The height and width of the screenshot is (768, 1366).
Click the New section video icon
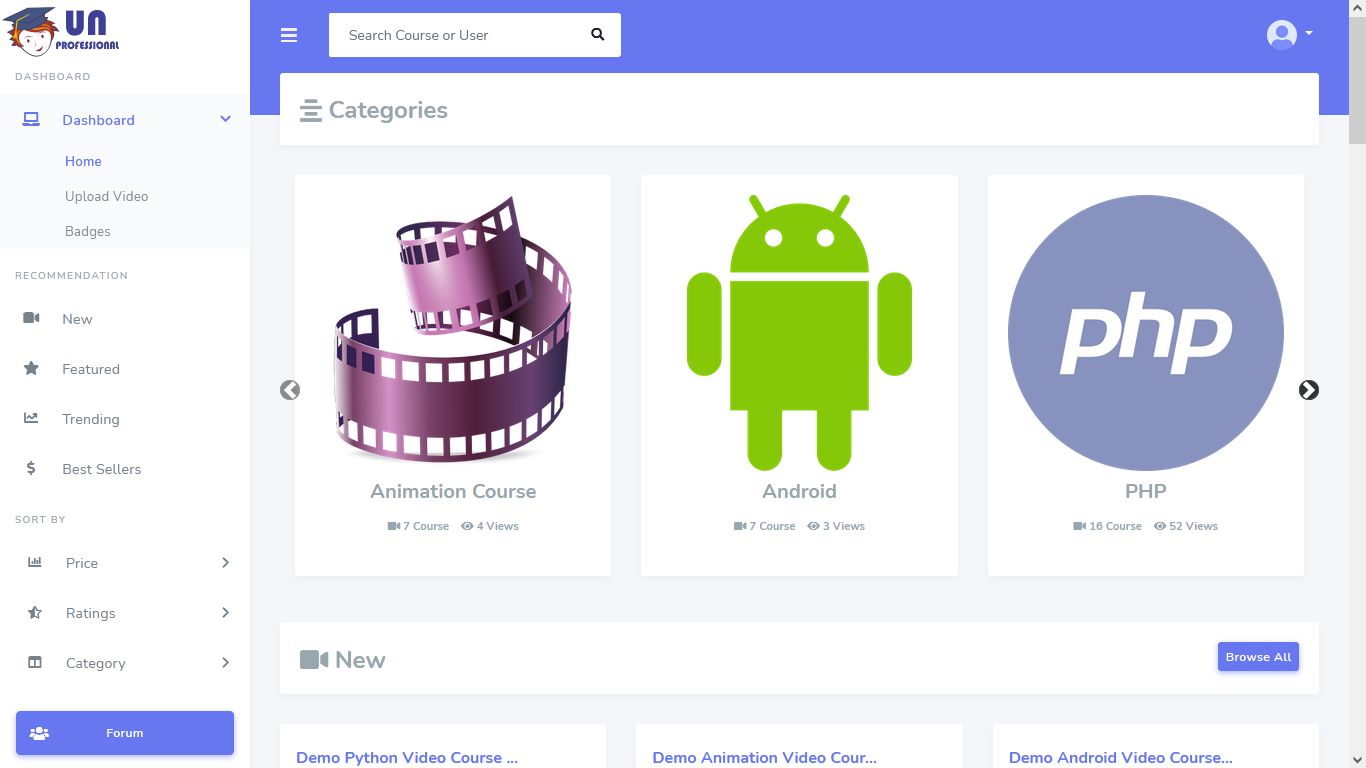[x=314, y=660]
